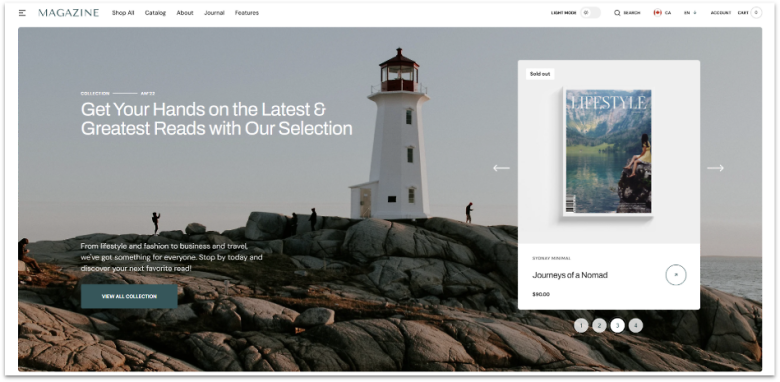Go to slide 4 pagination dot
Image resolution: width=780 pixels, height=382 pixels.
[635, 325]
